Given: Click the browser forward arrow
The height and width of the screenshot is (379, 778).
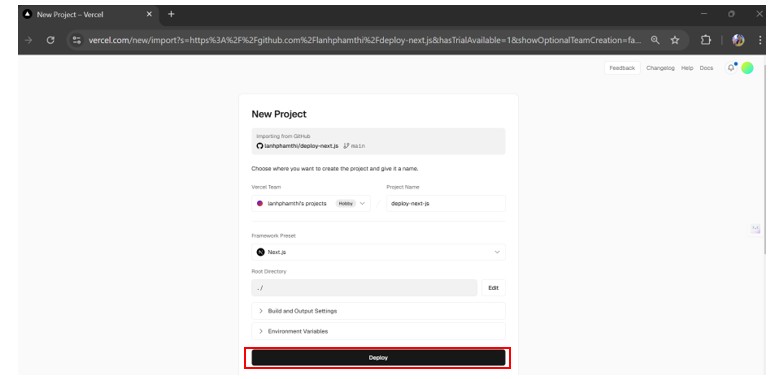Looking at the screenshot, I should 28,41.
